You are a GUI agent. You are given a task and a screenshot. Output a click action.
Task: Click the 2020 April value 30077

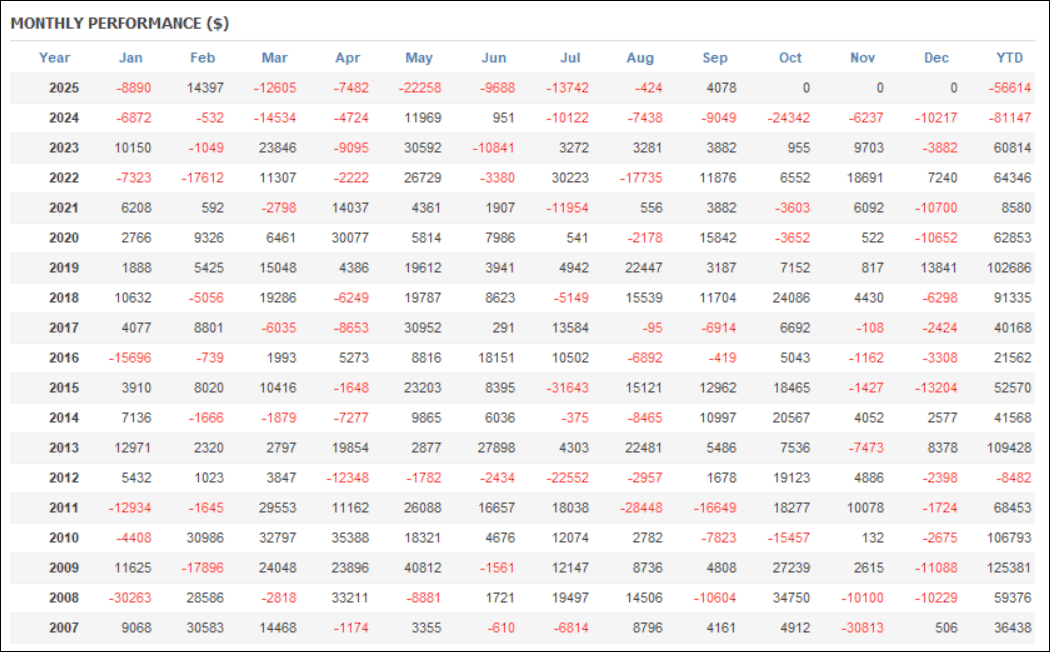click(349, 238)
